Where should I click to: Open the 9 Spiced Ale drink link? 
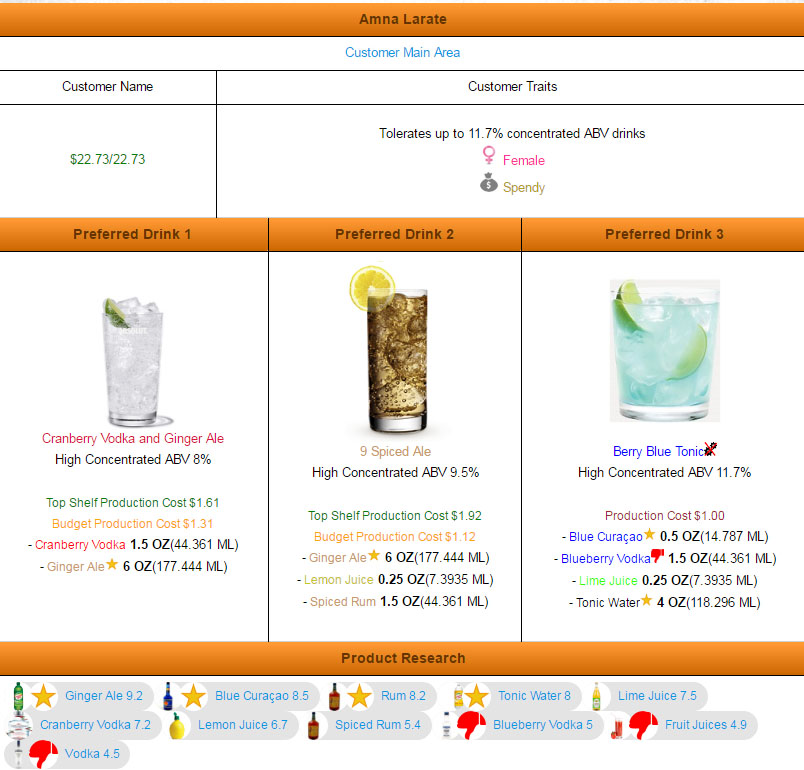395,451
